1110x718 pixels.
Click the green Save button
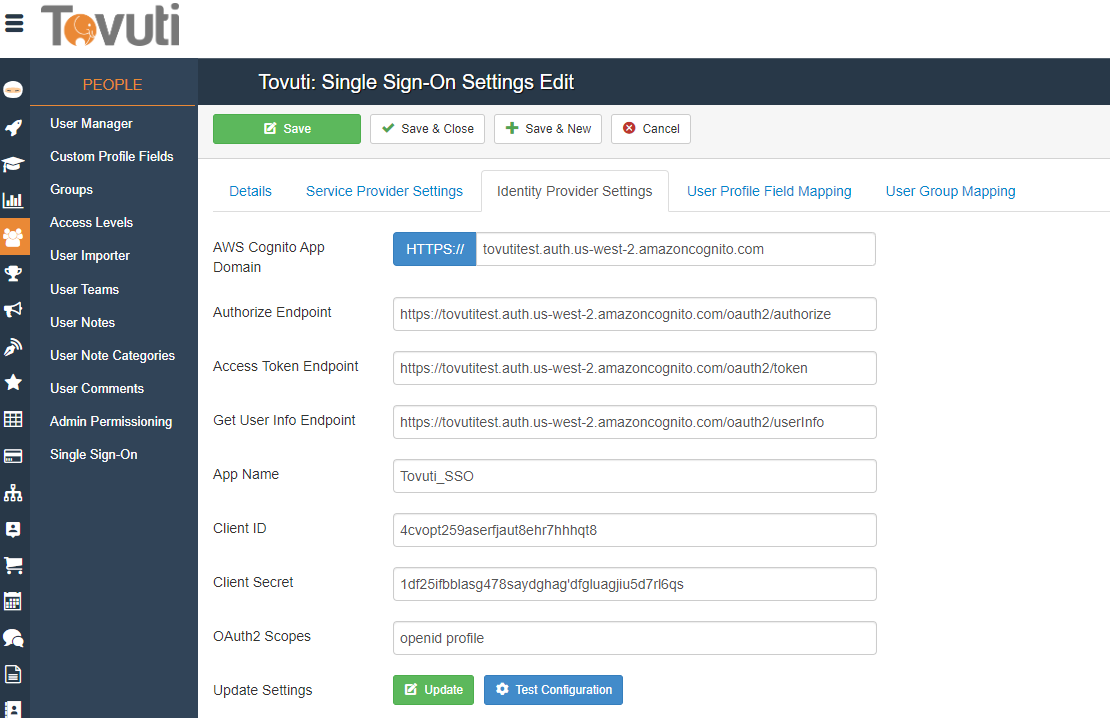[x=287, y=129]
